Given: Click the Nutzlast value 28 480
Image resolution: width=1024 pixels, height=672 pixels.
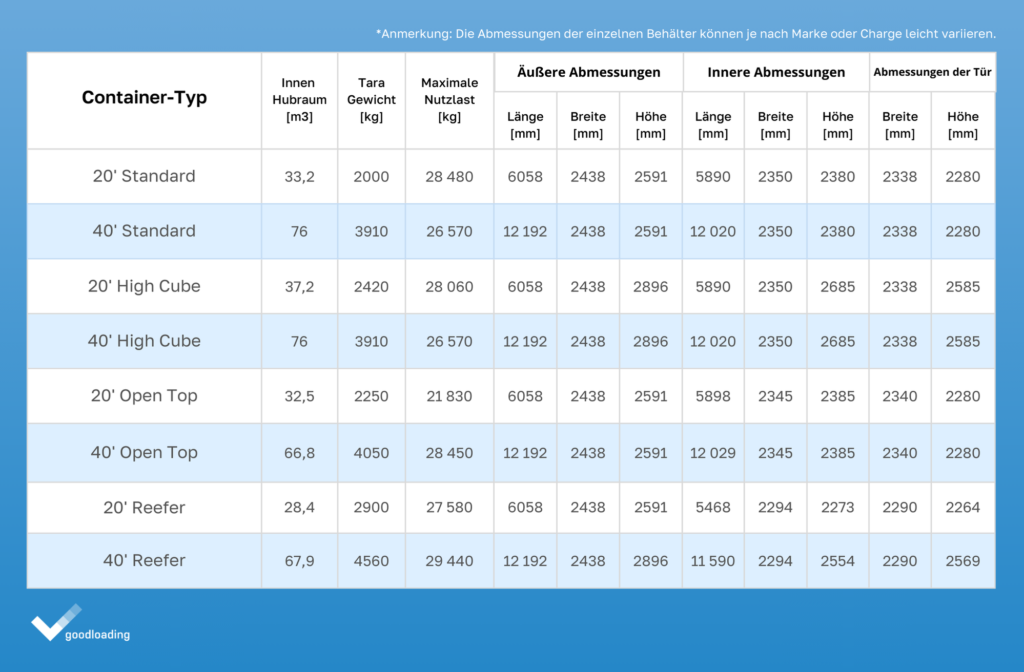Looking at the screenshot, I should [x=449, y=177].
